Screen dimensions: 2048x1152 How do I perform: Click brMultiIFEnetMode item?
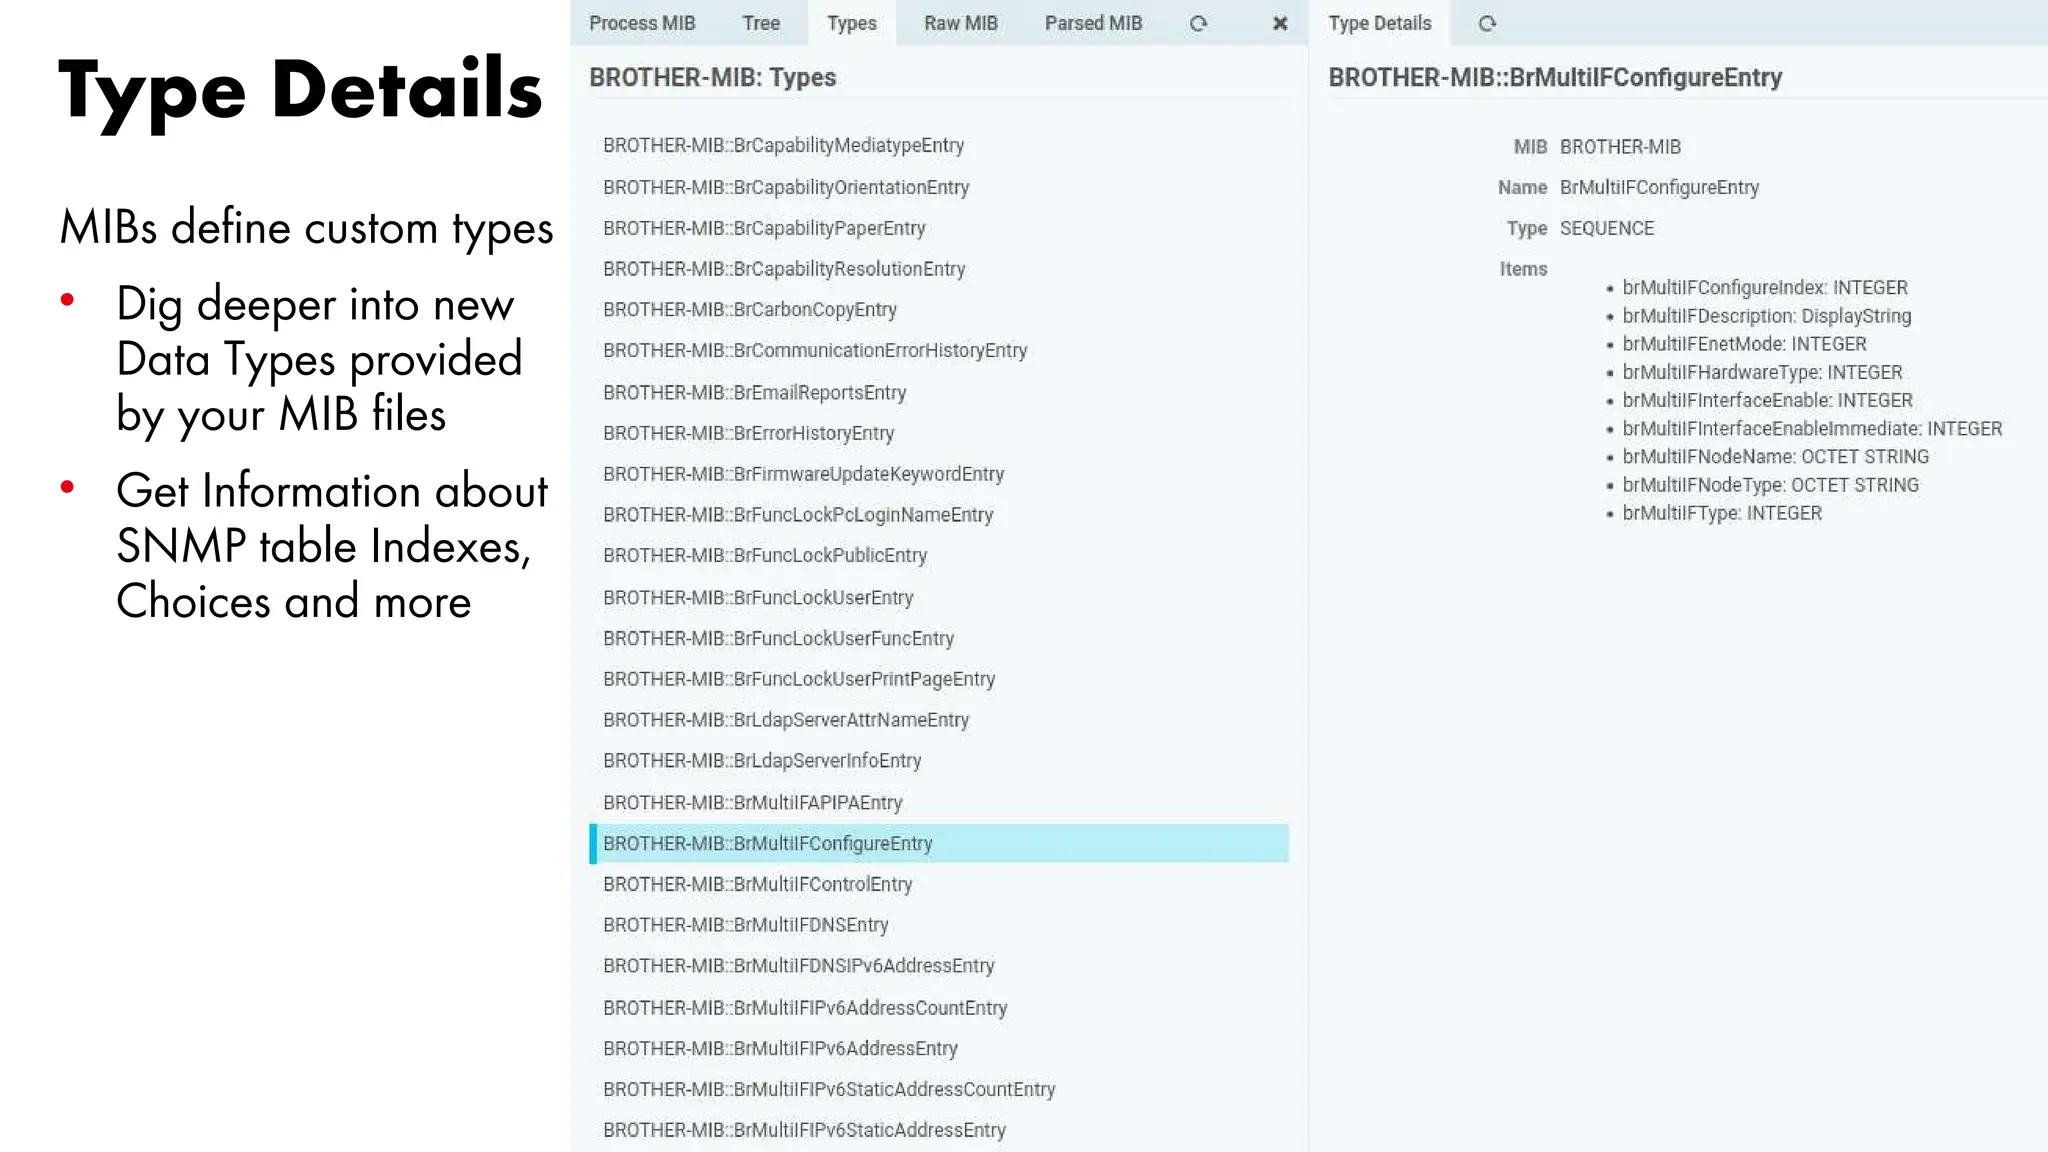tap(1745, 344)
